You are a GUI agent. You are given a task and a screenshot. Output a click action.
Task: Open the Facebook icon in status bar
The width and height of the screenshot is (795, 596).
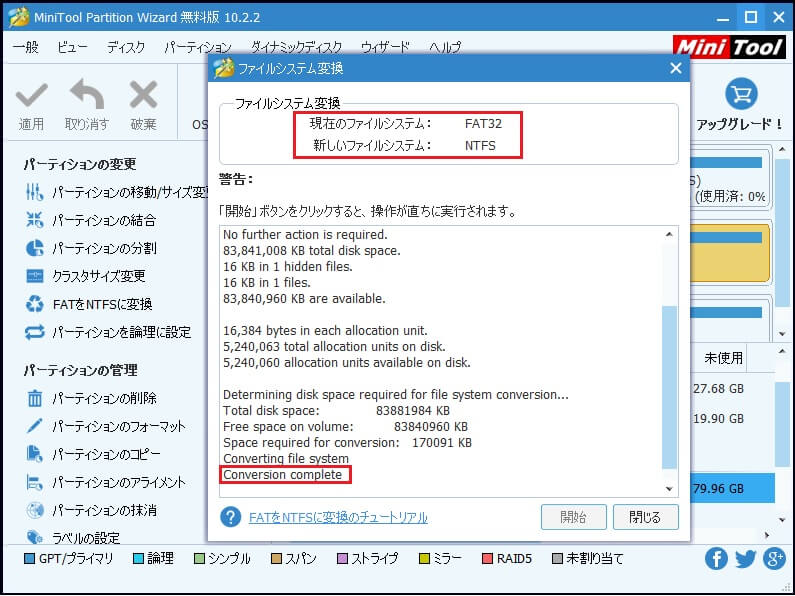(716, 558)
